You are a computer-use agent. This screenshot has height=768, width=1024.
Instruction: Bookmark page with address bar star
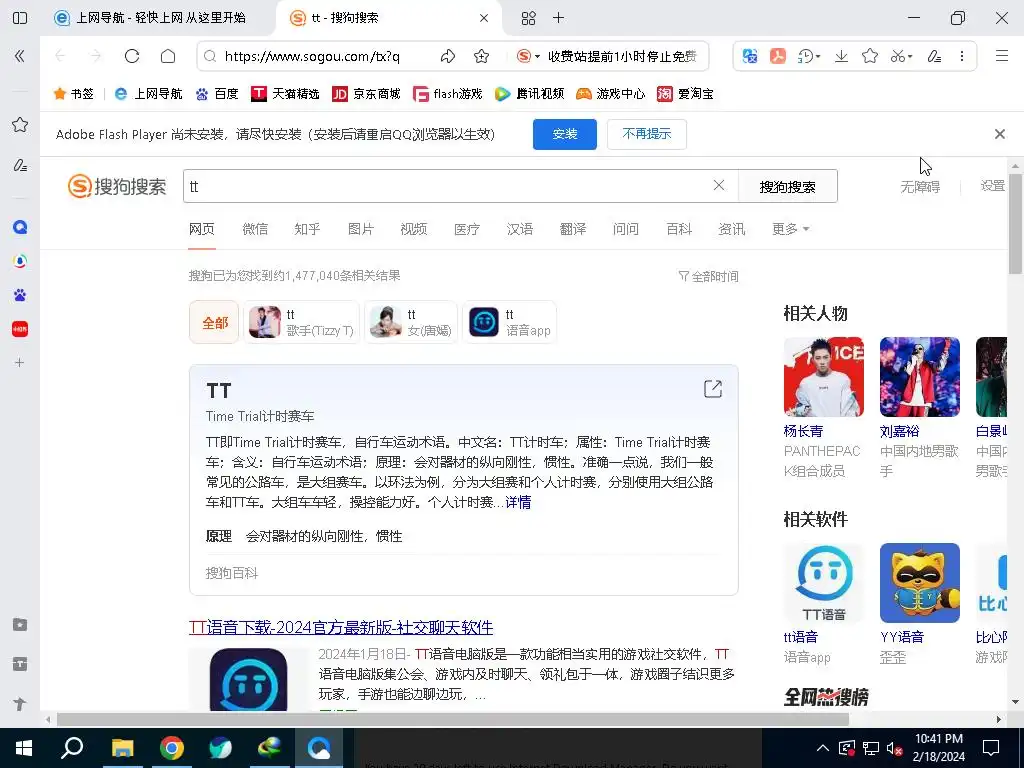click(481, 56)
